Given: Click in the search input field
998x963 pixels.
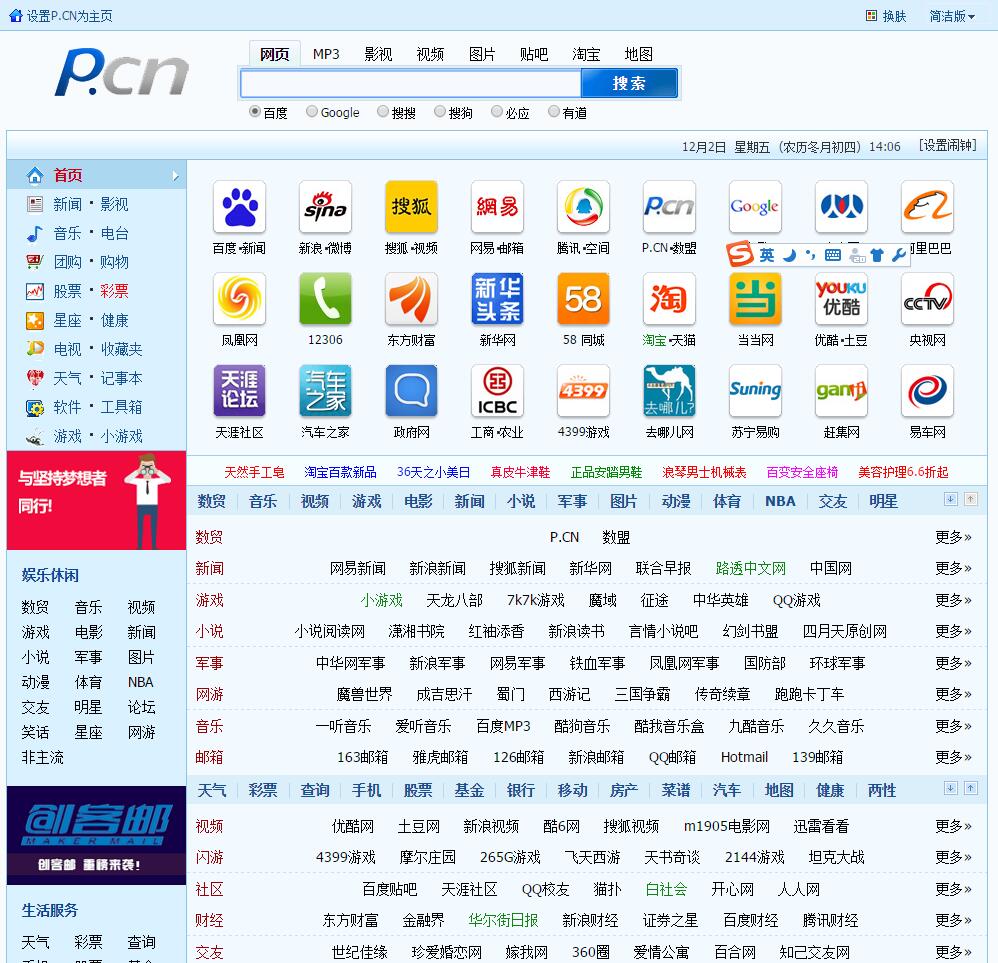Looking at the screenshot, I should click(411, 83).
